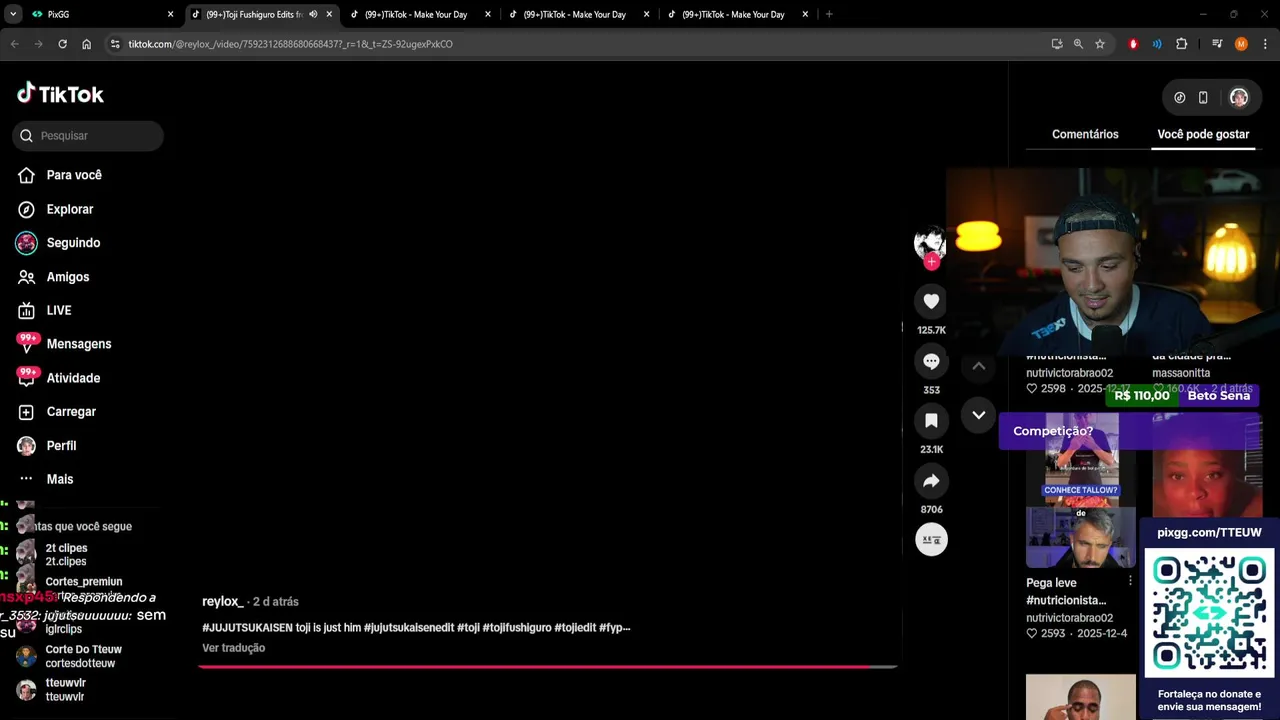Switch to the Você pode gostar tab

[1203, 134]
